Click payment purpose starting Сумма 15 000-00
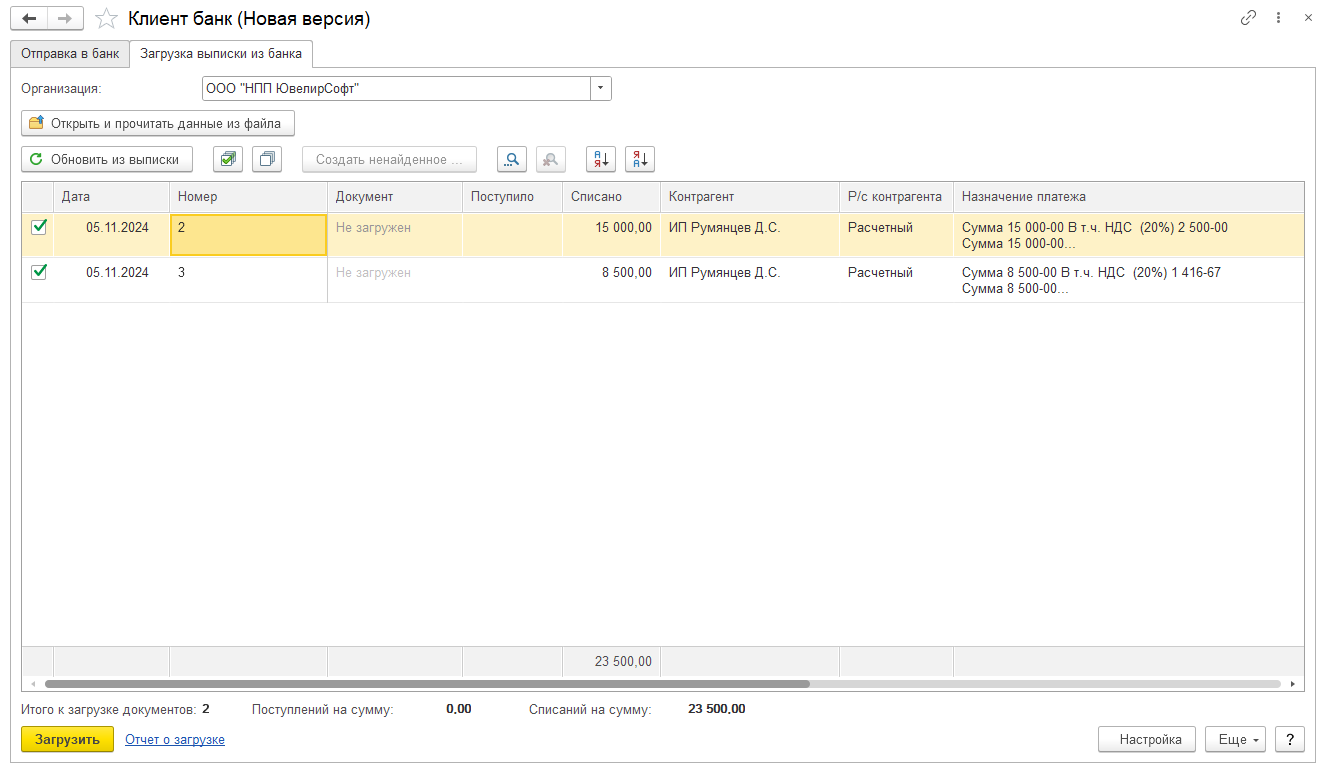1320x768 pixels. [1128, 235]
